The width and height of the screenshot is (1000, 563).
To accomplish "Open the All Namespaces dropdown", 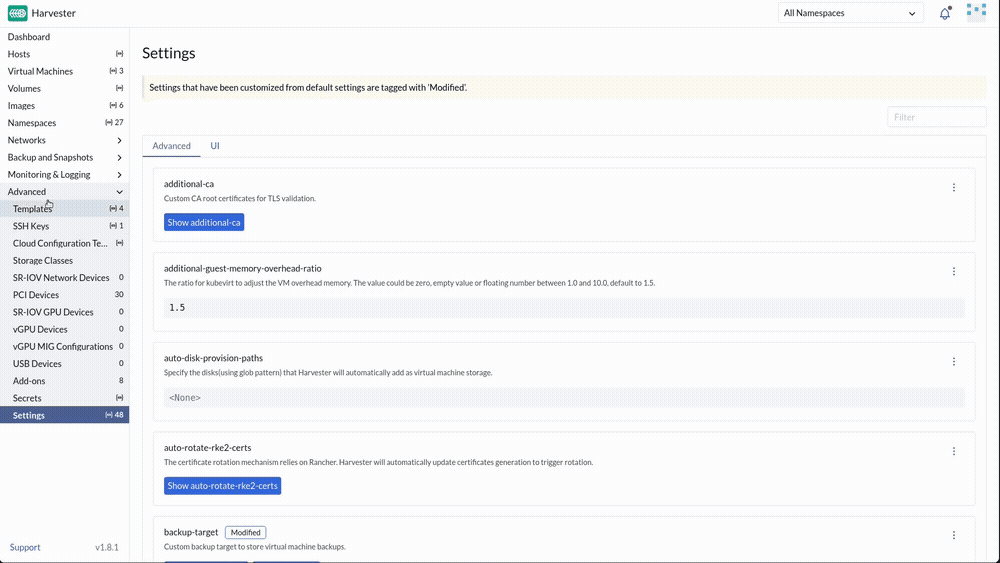I will click(x=850, y=13).
